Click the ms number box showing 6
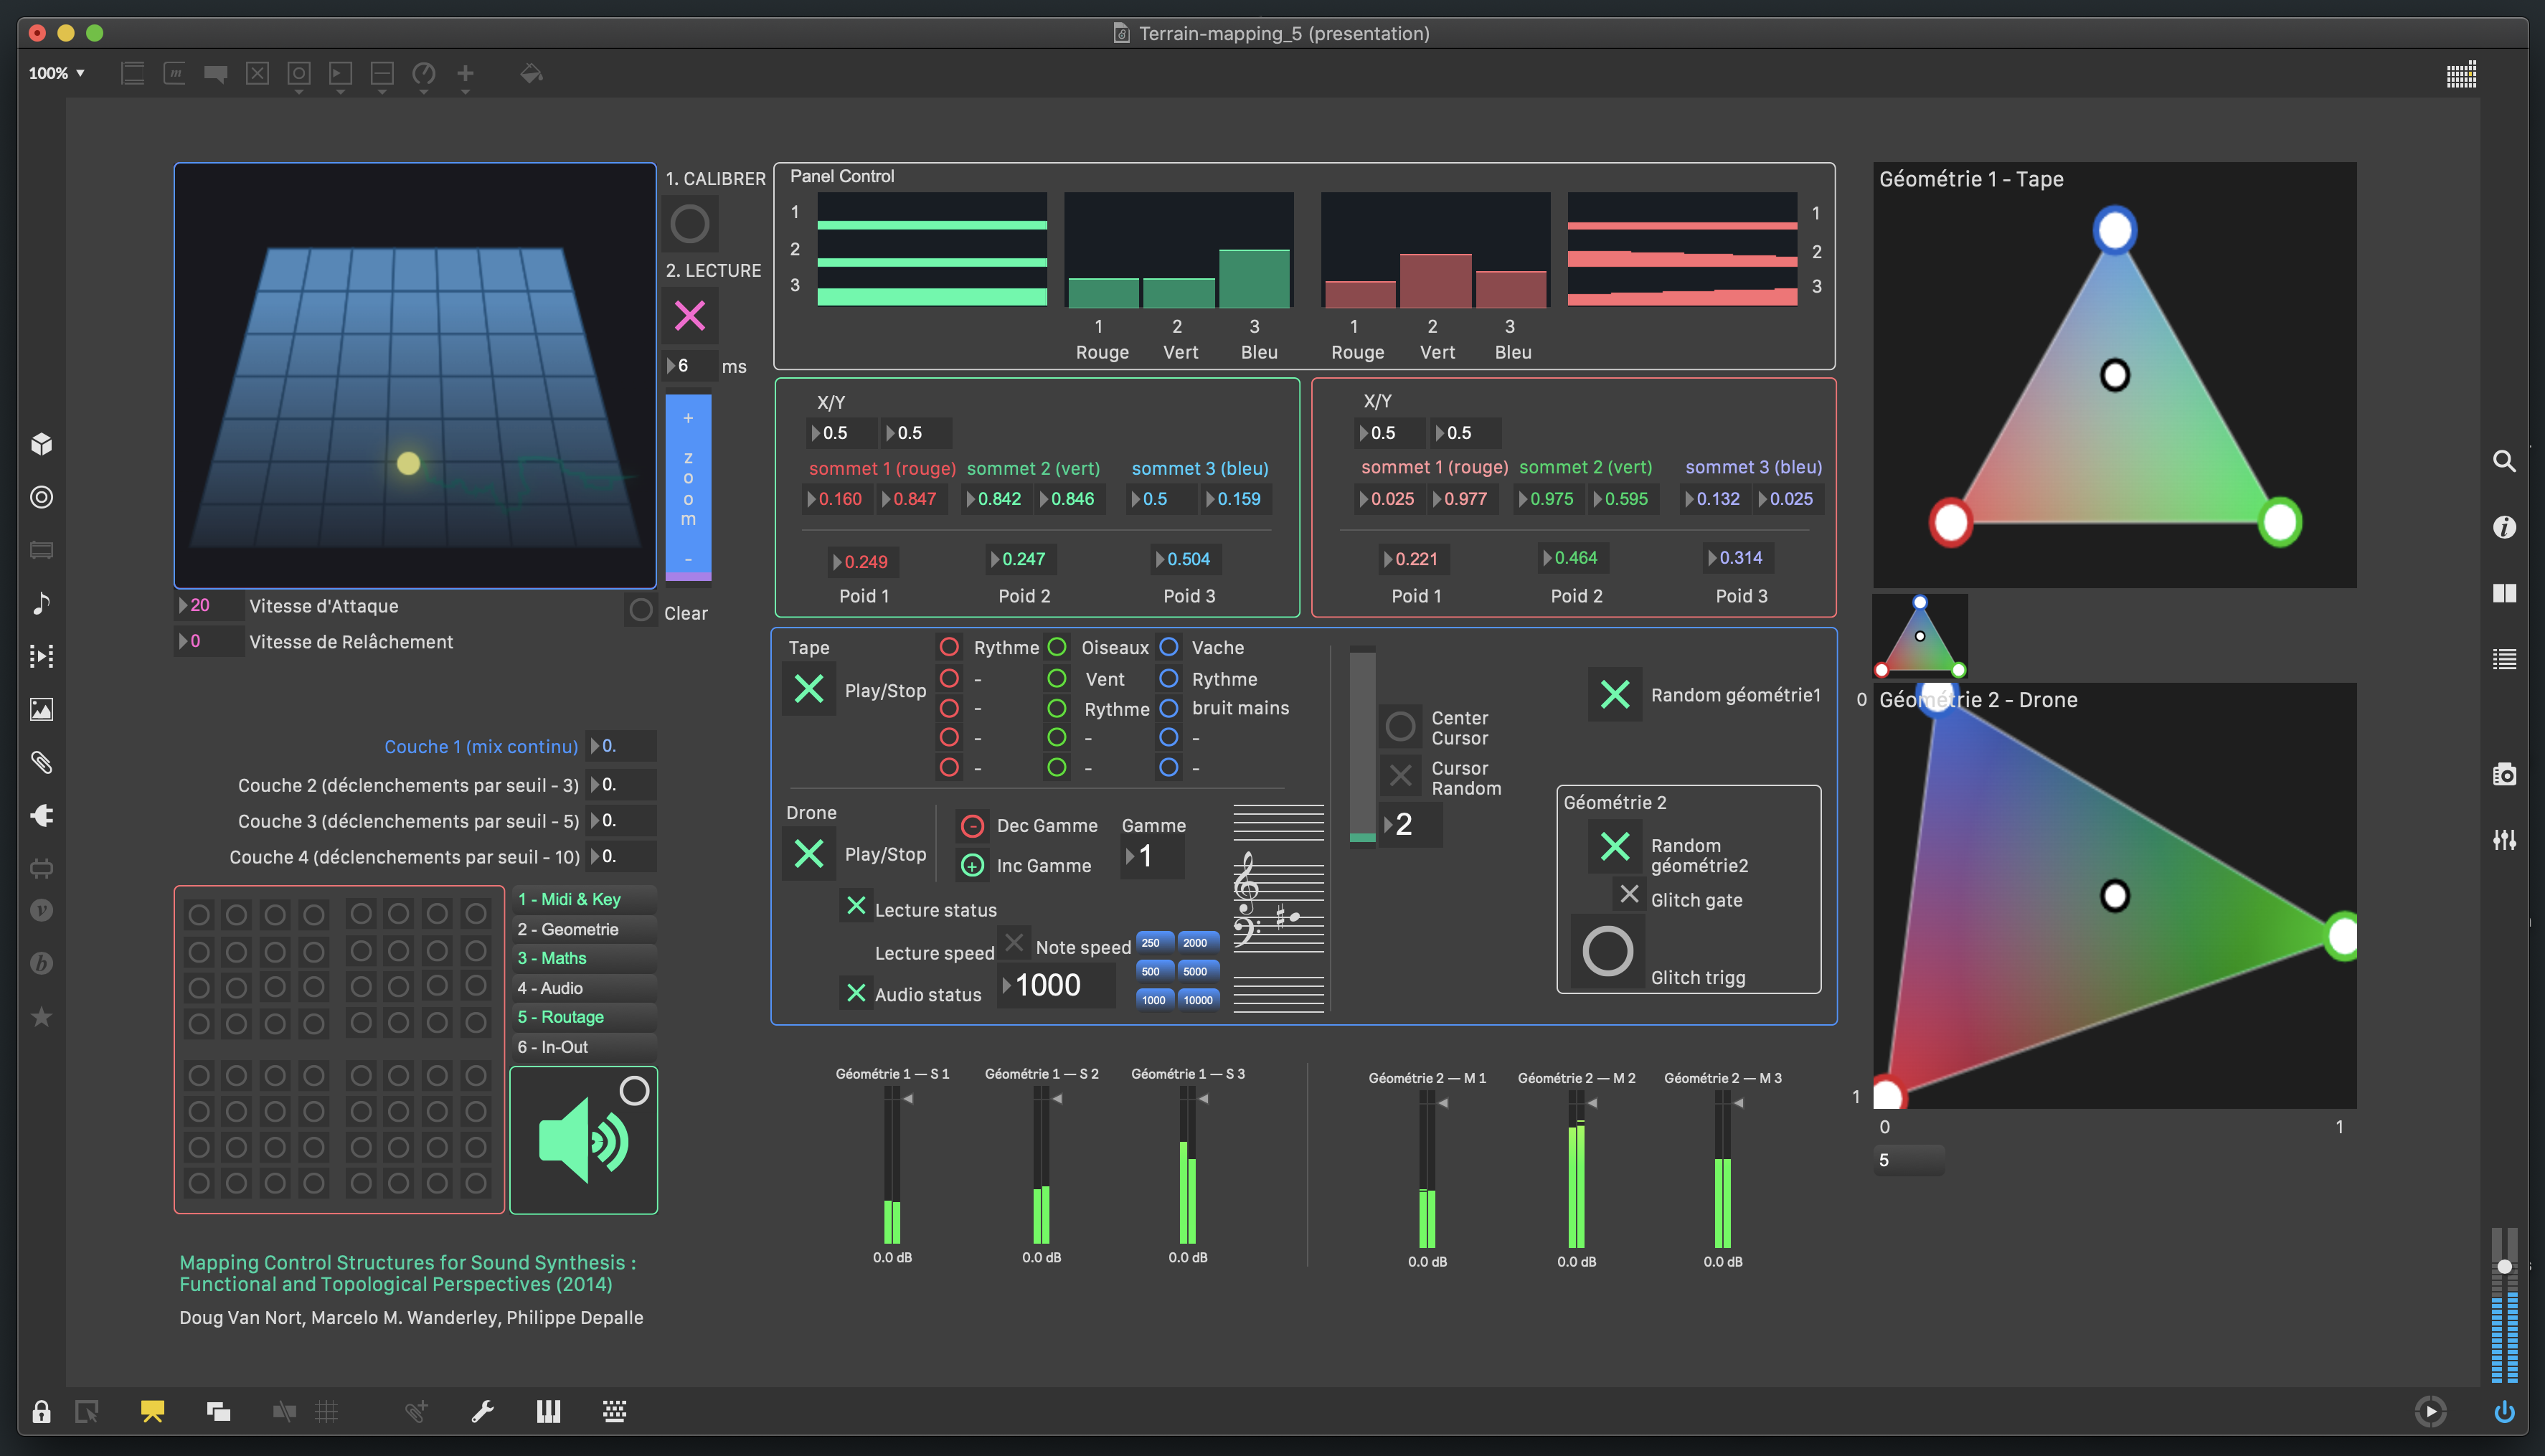The width and height of the screenshot is (2545, 1456). (690, 365)
